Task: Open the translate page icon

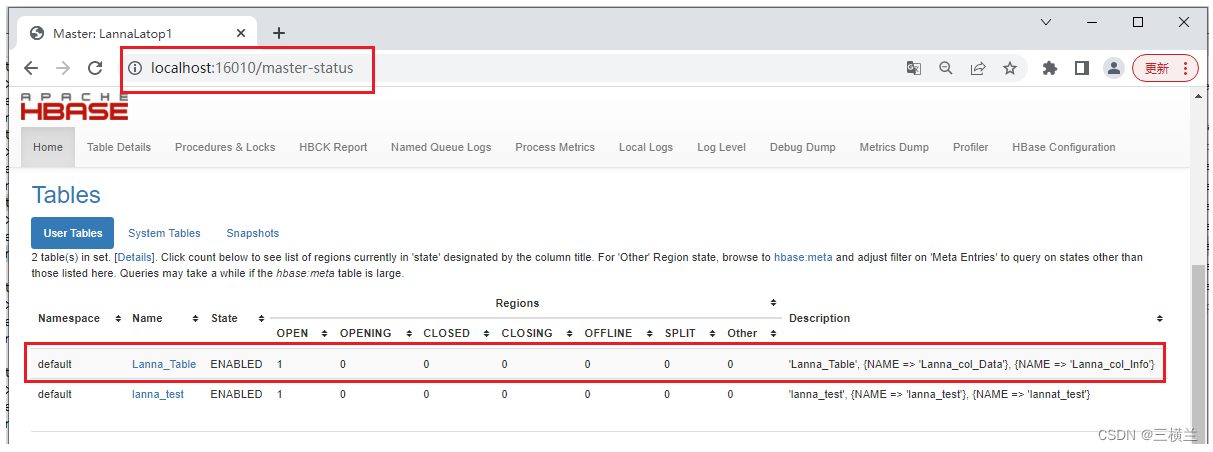Action: pos(913,68)
